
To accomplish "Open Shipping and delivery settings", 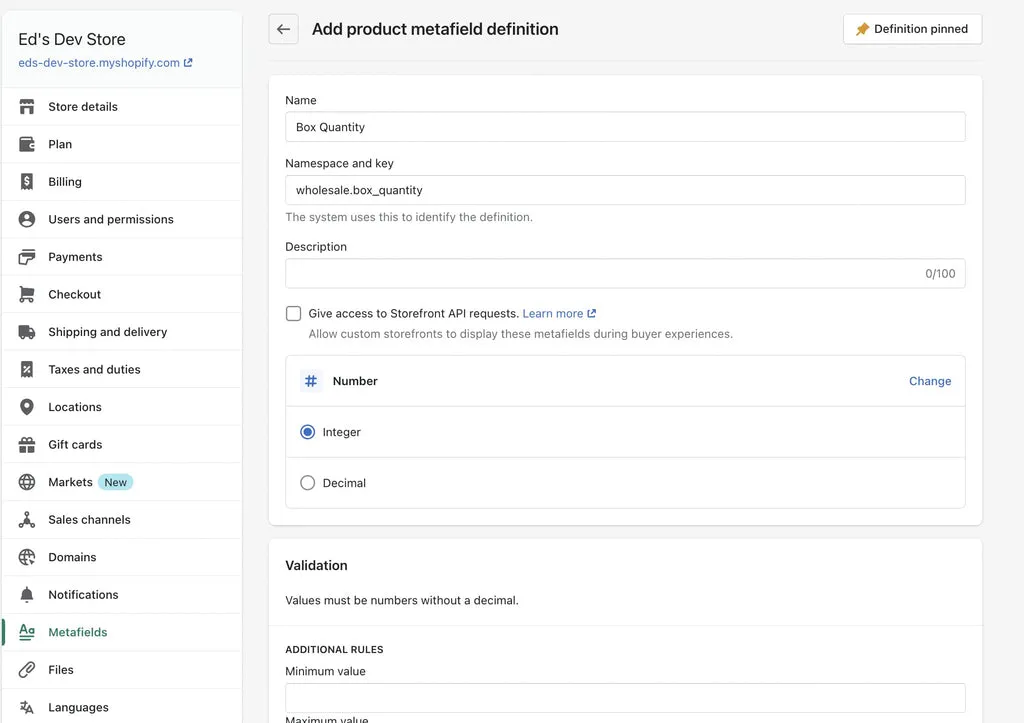I will coord(122,332).
